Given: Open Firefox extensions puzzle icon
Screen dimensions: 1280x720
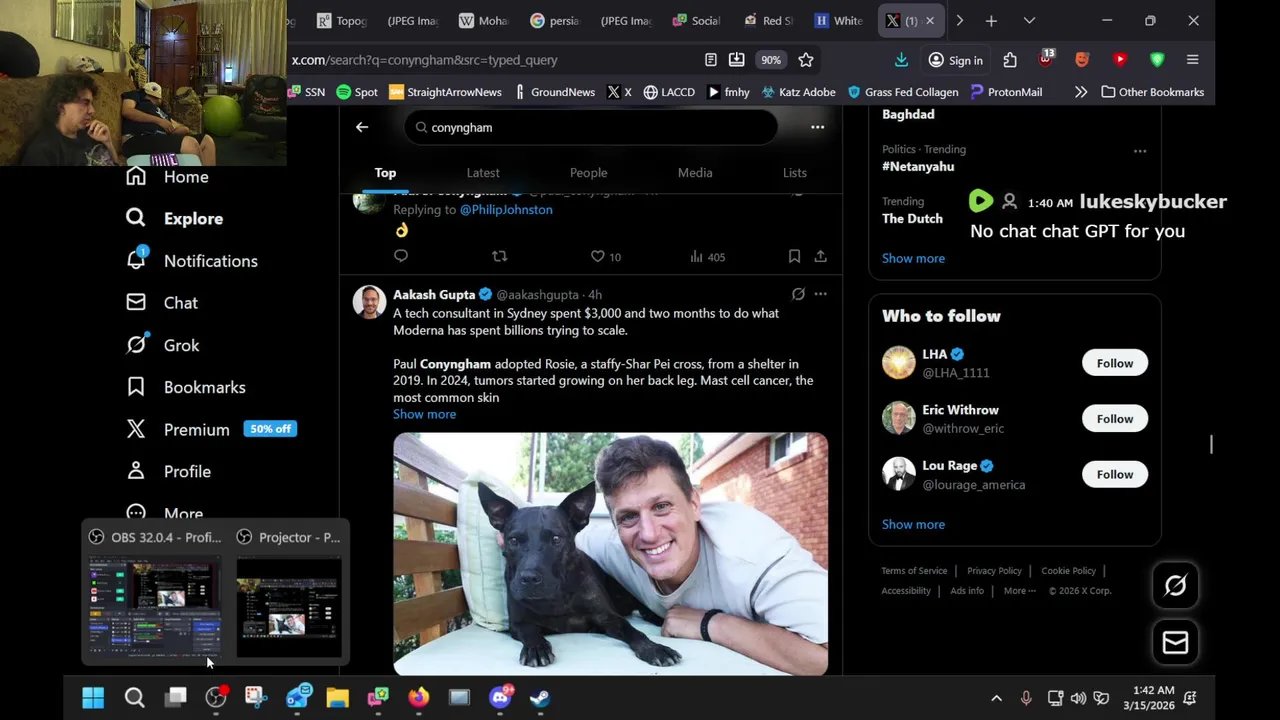Looking at the screenshot, I should pyautogui.click(x=1010, y=60).
